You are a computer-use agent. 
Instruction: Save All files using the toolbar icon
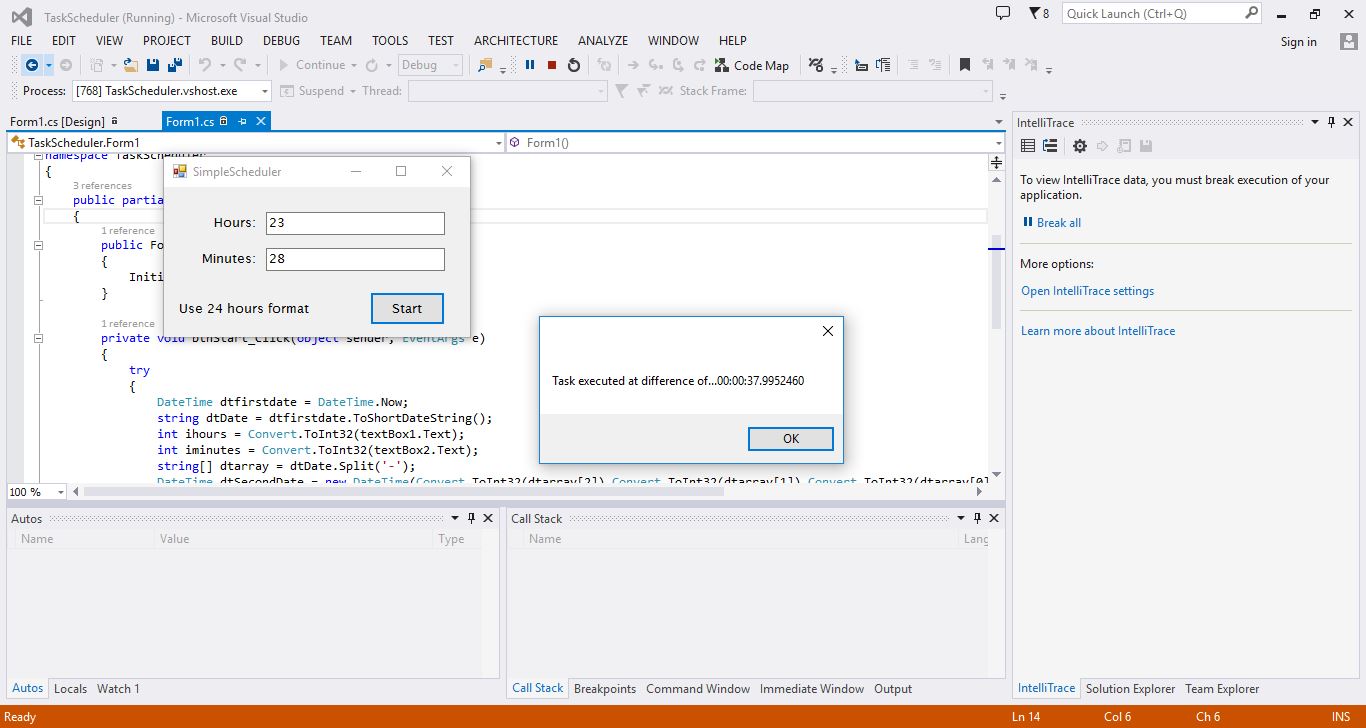pyautogui.click(x=176, y=64)
